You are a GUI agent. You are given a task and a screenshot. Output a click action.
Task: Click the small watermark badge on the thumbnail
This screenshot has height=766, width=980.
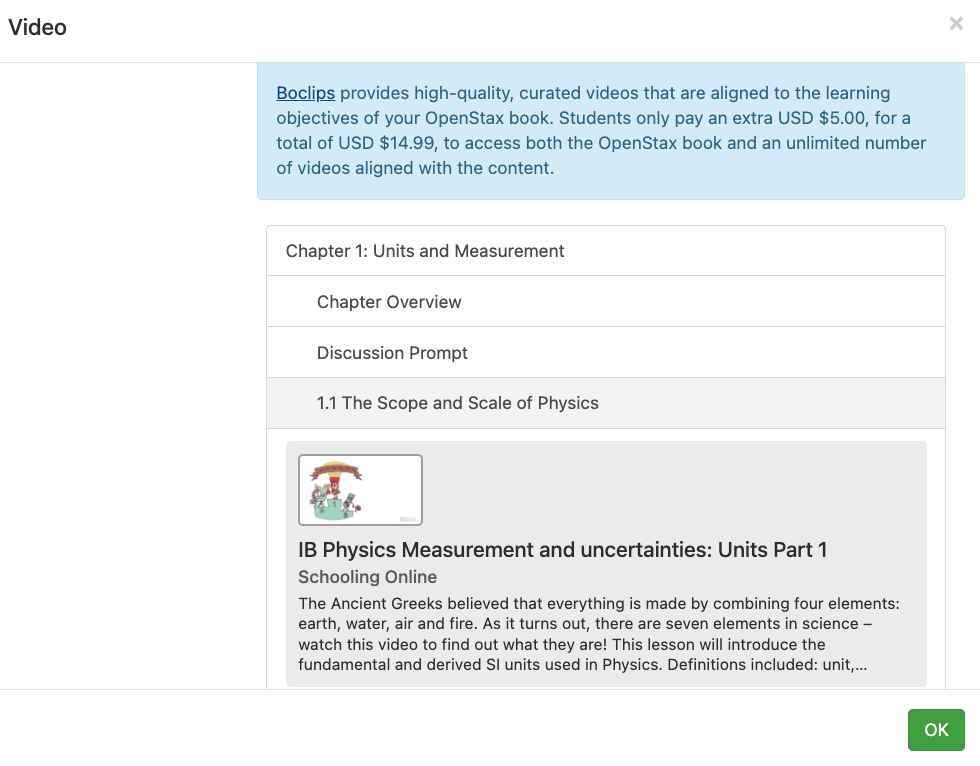pos(408,517)
